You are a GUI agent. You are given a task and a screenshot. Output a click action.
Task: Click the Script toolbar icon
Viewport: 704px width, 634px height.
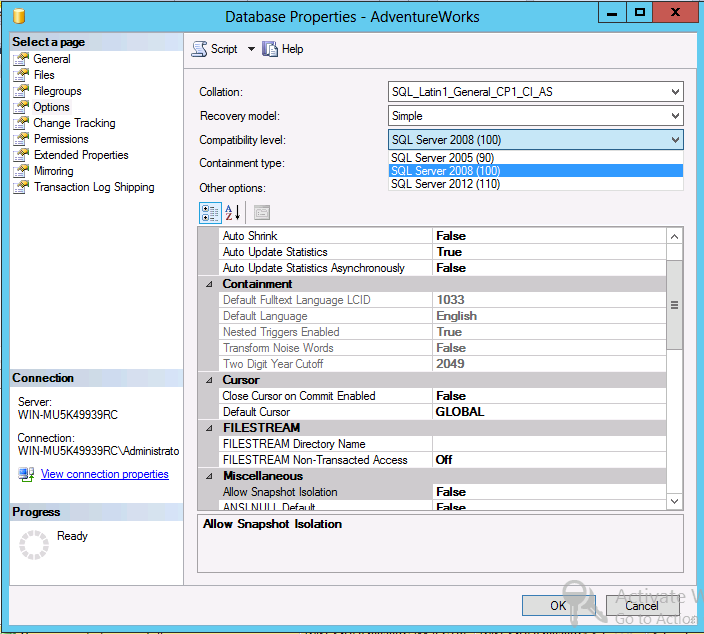[199, 49]
